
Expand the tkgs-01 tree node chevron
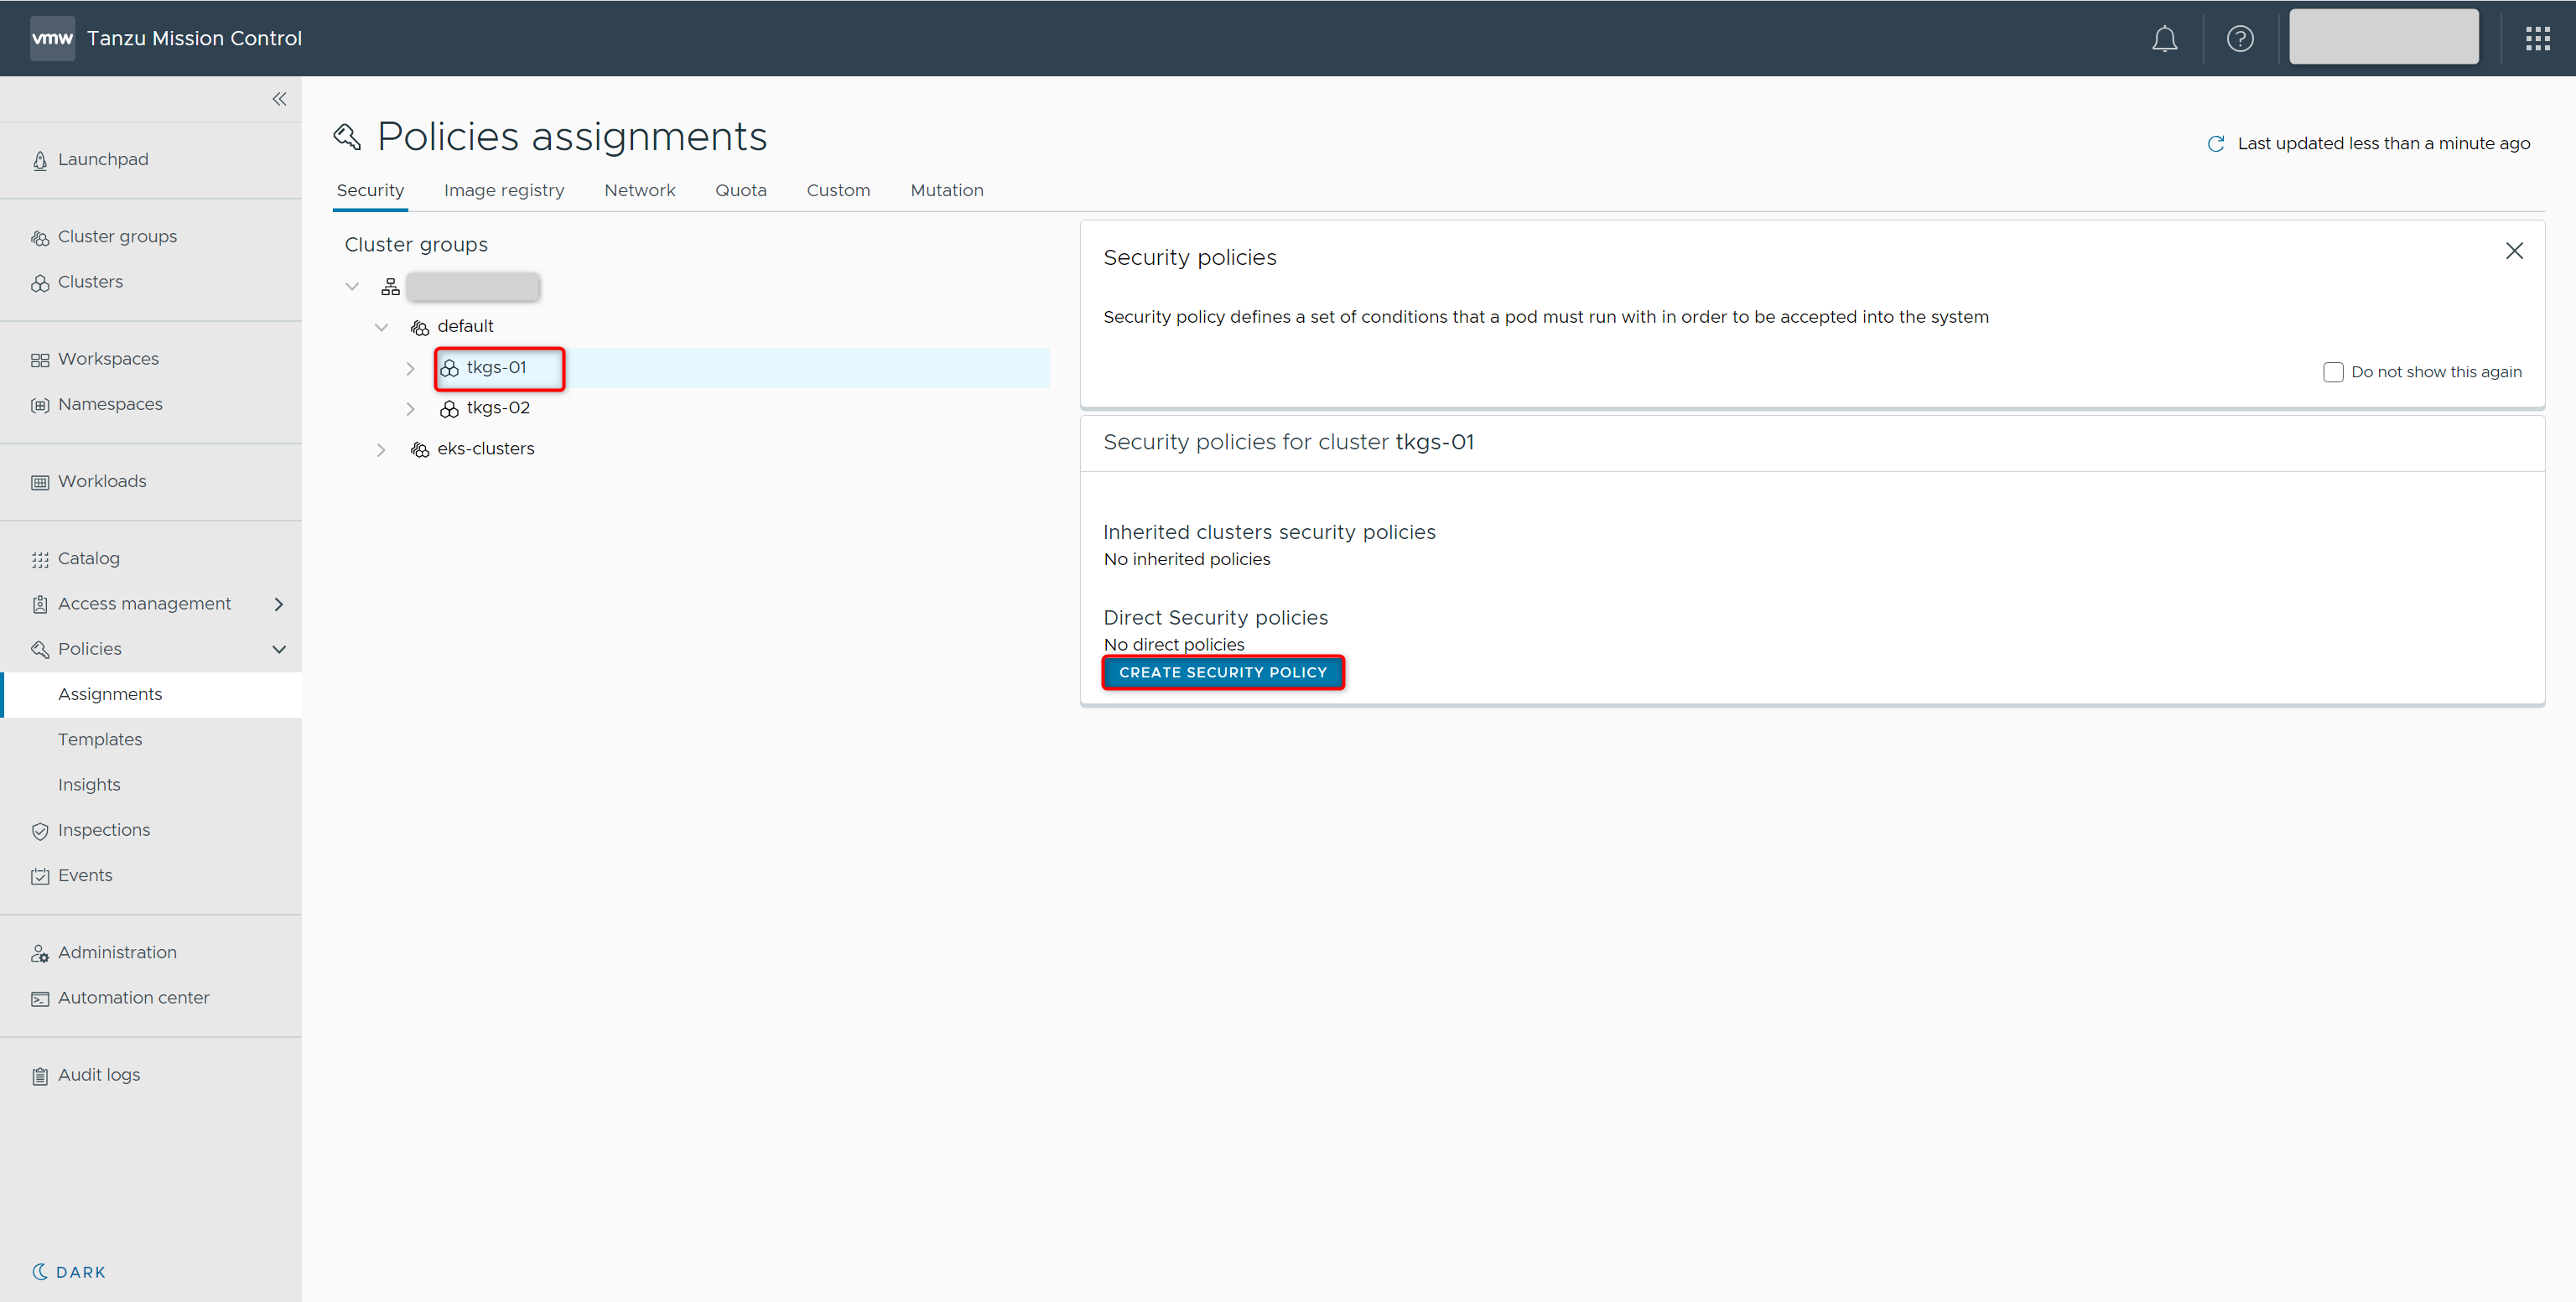[x=410, y=369]
